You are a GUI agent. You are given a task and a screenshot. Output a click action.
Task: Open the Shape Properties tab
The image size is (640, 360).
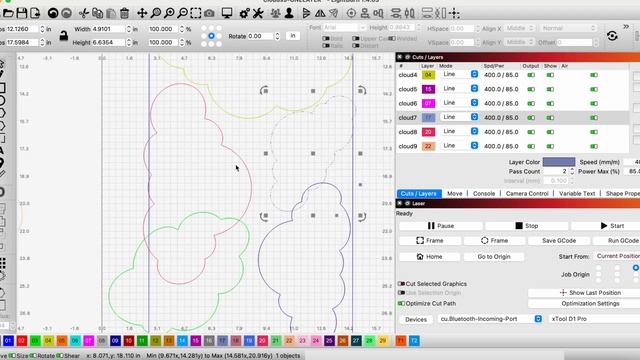click(x=622, y=193)
